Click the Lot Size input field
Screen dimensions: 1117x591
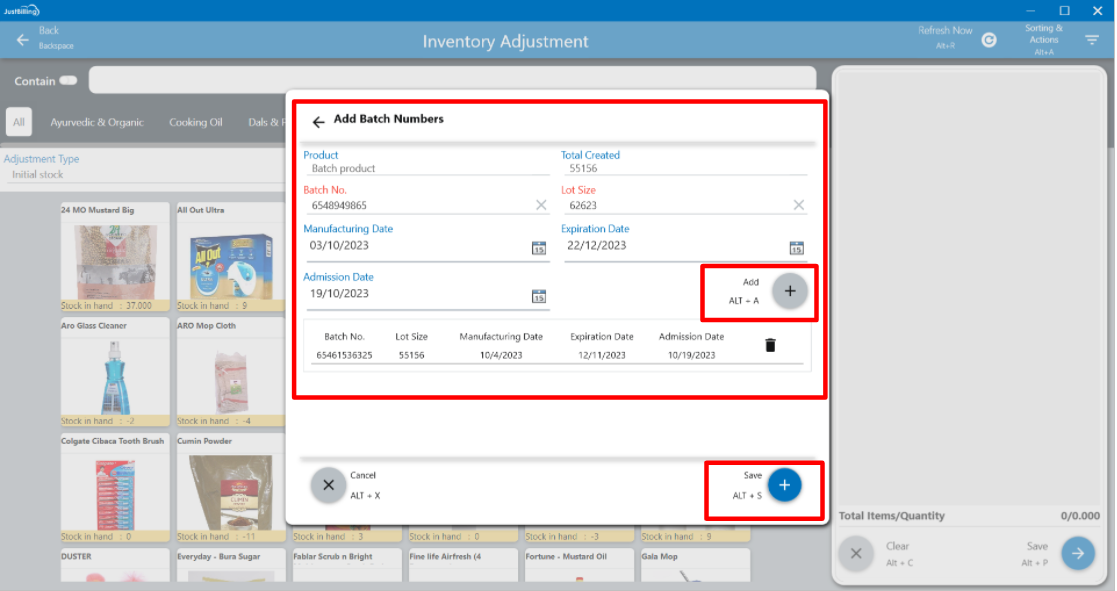pos(676,206)
